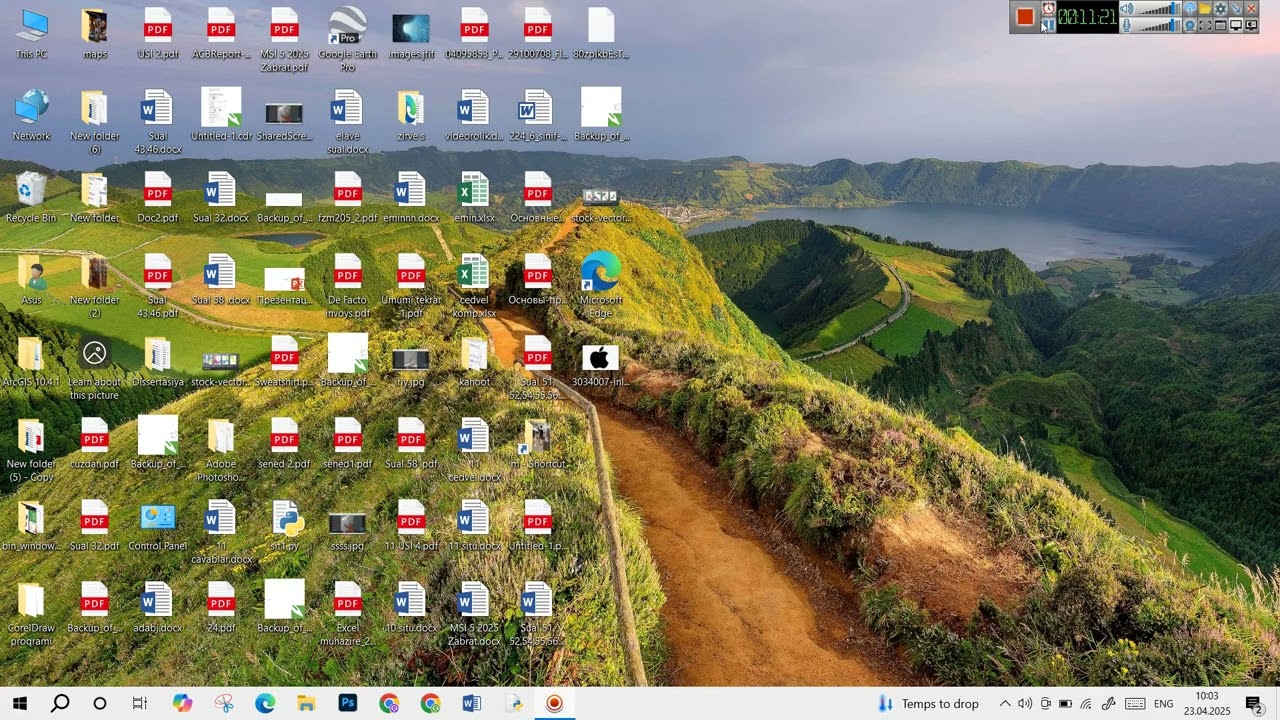Open recorder settings gear
Screen dimensions: 1280x720
coord(1220,9)
